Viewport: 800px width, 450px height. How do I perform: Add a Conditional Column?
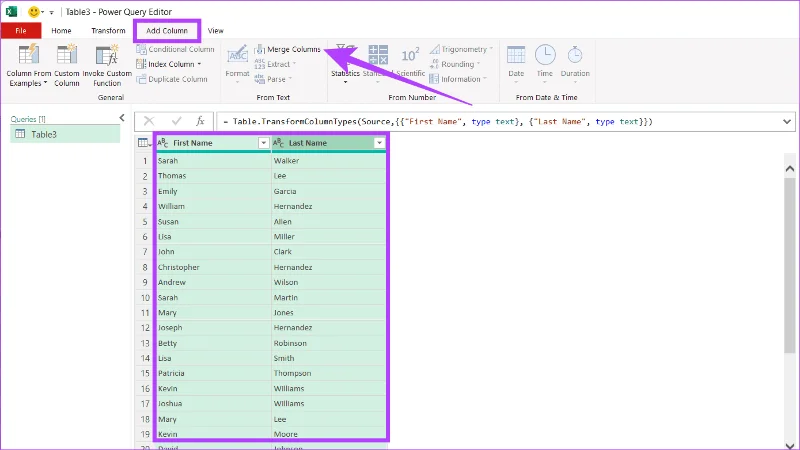176,49
